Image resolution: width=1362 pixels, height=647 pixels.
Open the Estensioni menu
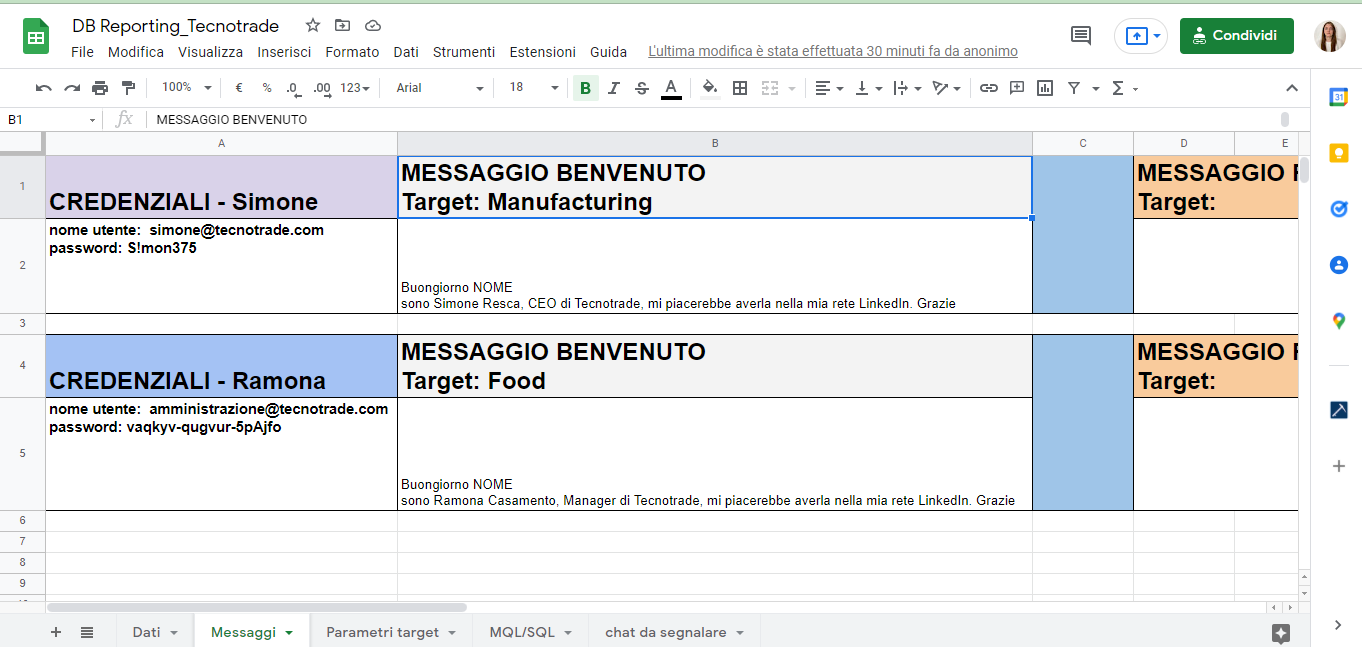pos(543,52)
